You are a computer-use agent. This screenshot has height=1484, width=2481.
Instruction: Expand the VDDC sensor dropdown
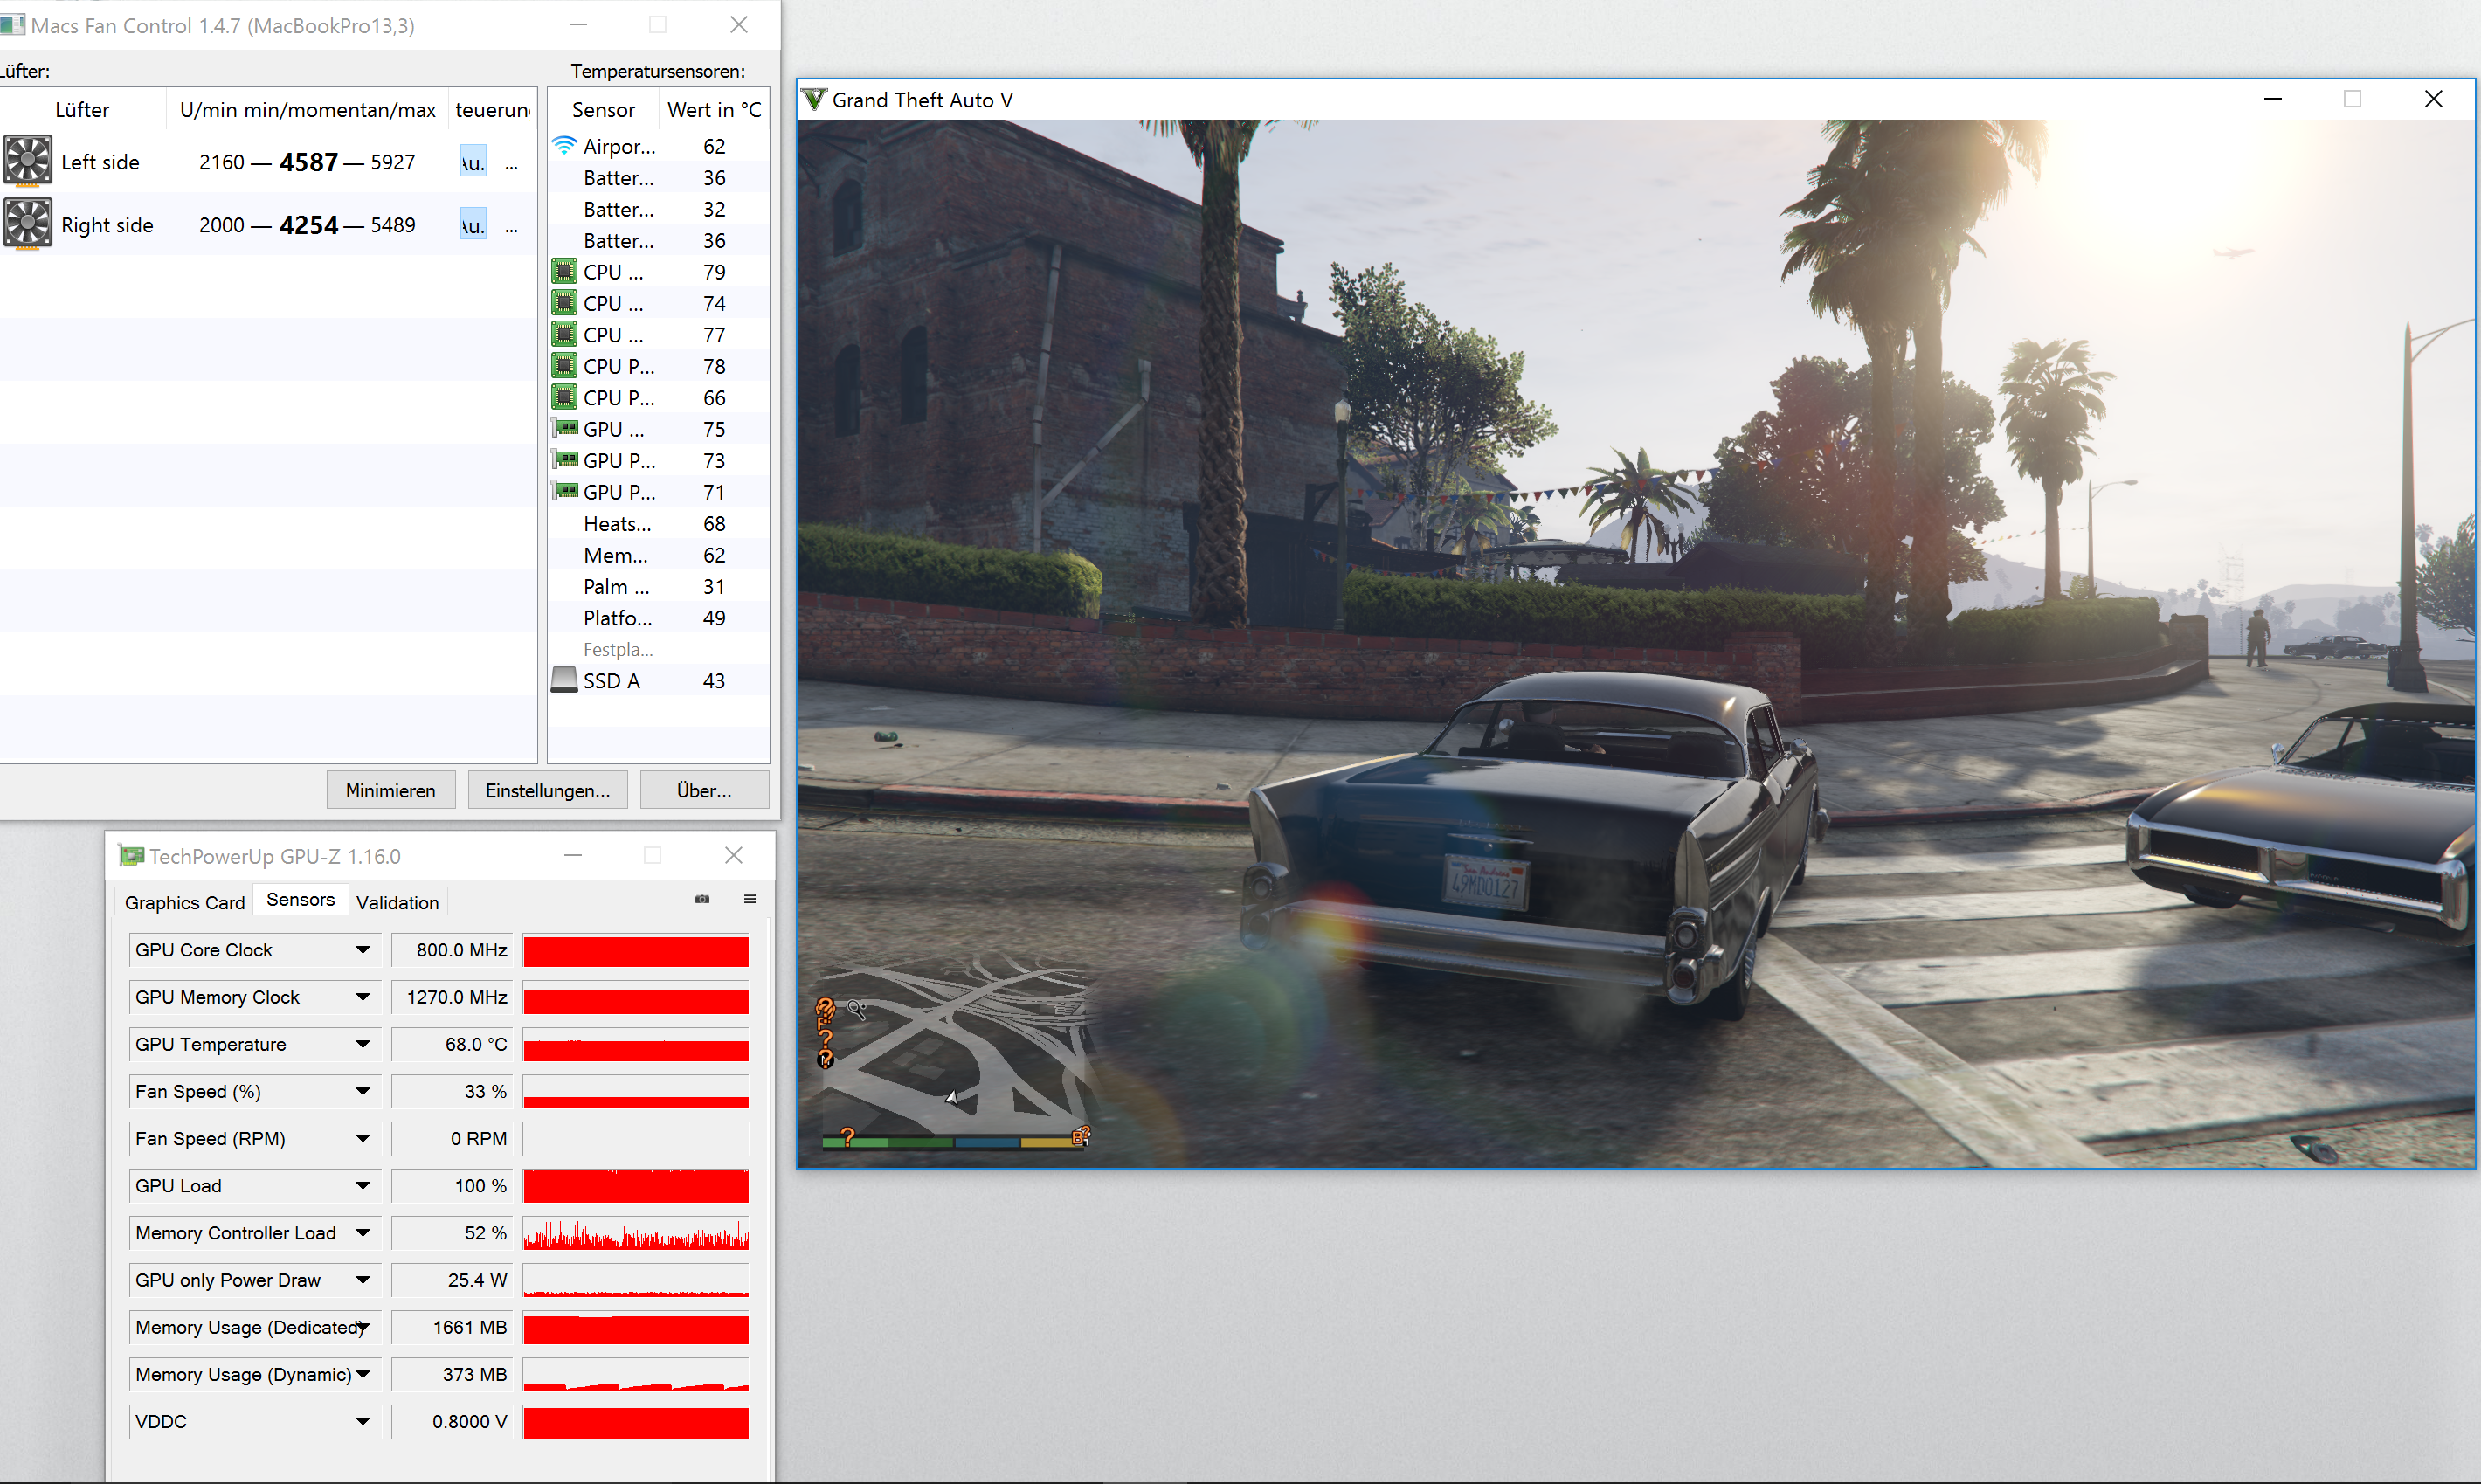click(363, 1421)
